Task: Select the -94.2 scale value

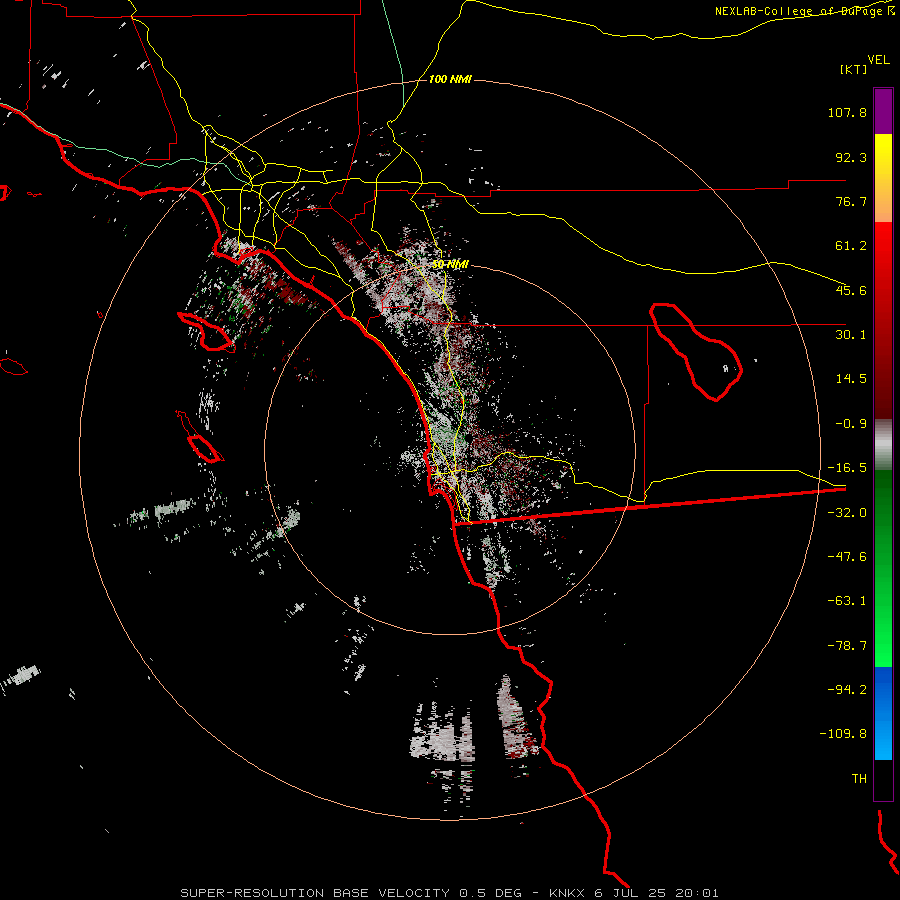Action: [847, 689]
